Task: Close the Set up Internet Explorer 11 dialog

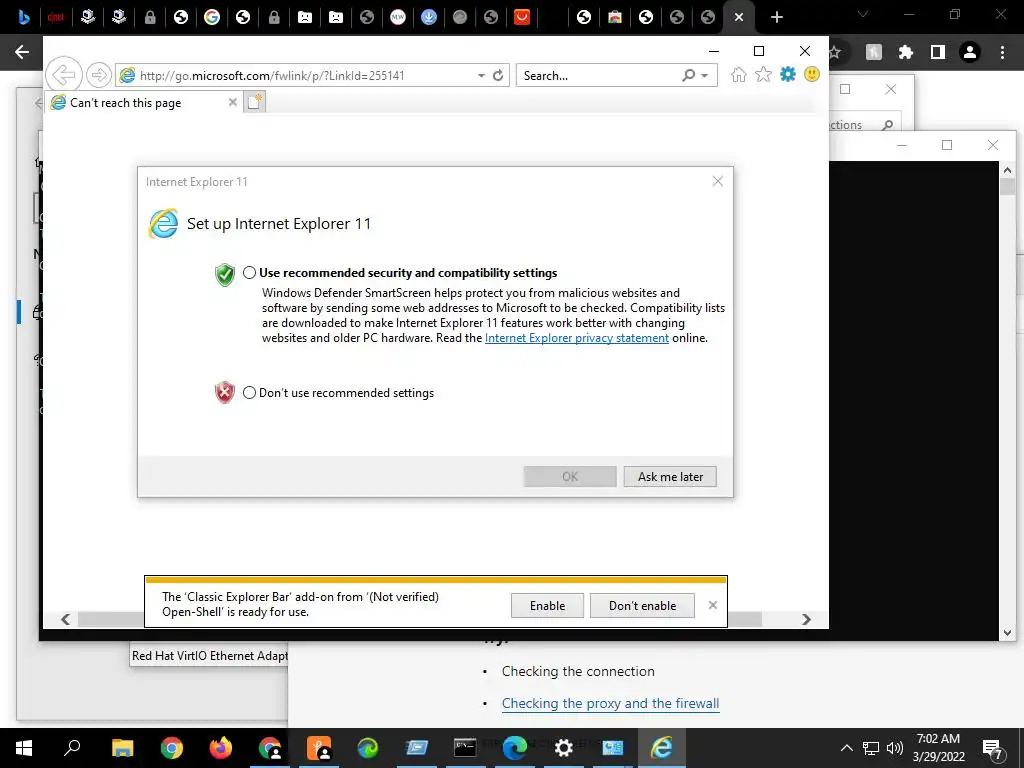Action: (718, 181)
